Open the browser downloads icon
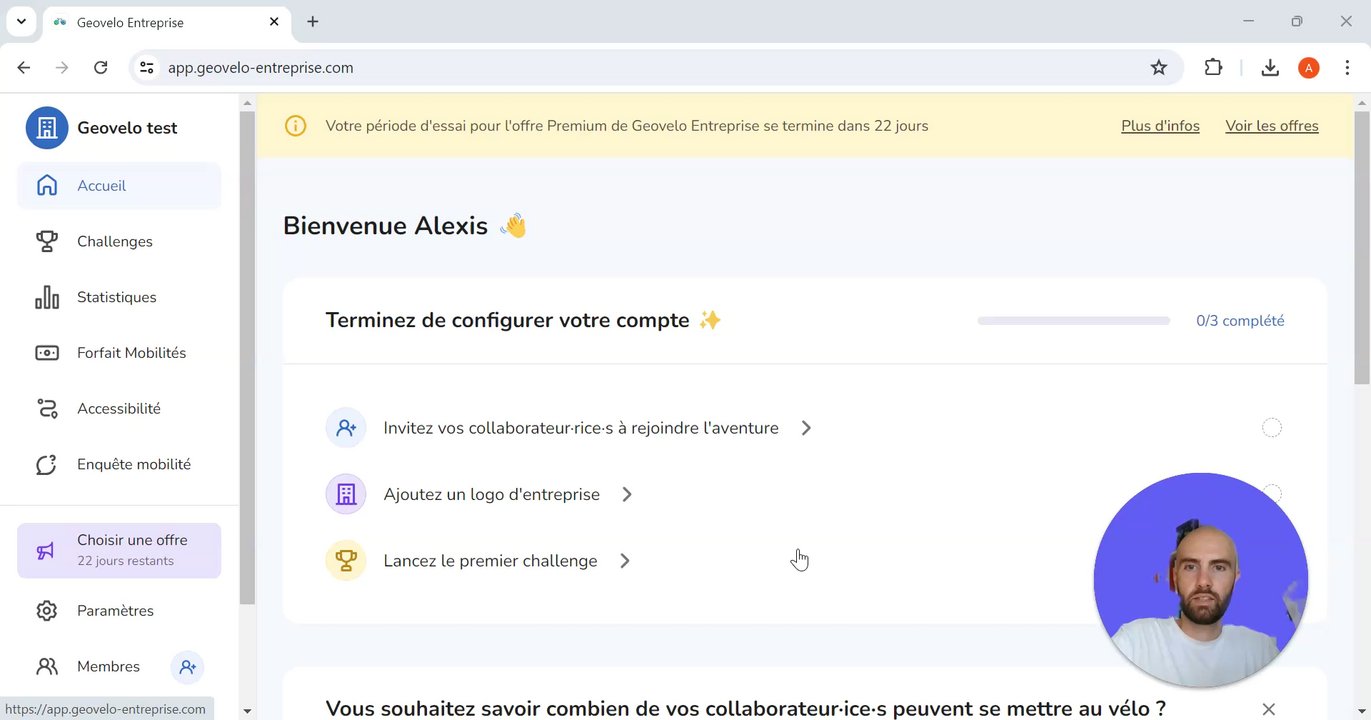Image resolution: width=1371 pixels, height=720 pixels. tap(1270, 68)
